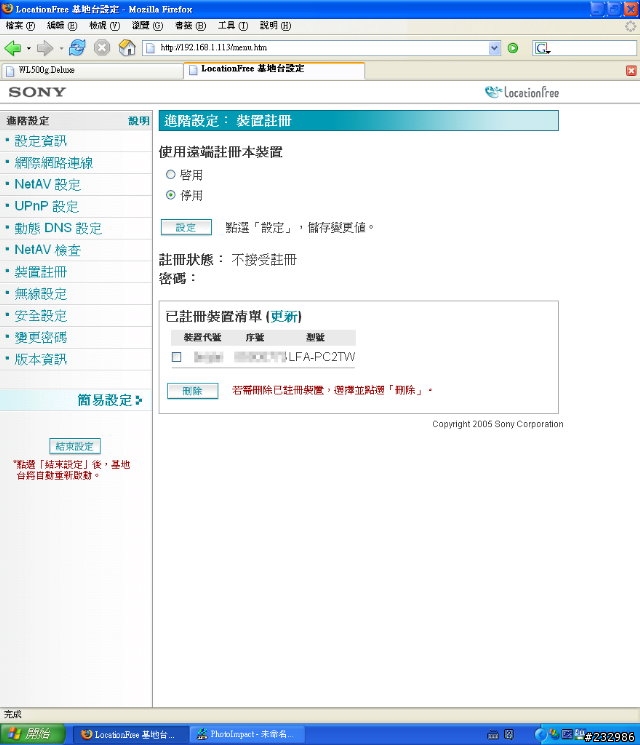Open 安全設定 sidebar link
The height and width of the screenshot is (745, 640).
[x=40, y=315]
